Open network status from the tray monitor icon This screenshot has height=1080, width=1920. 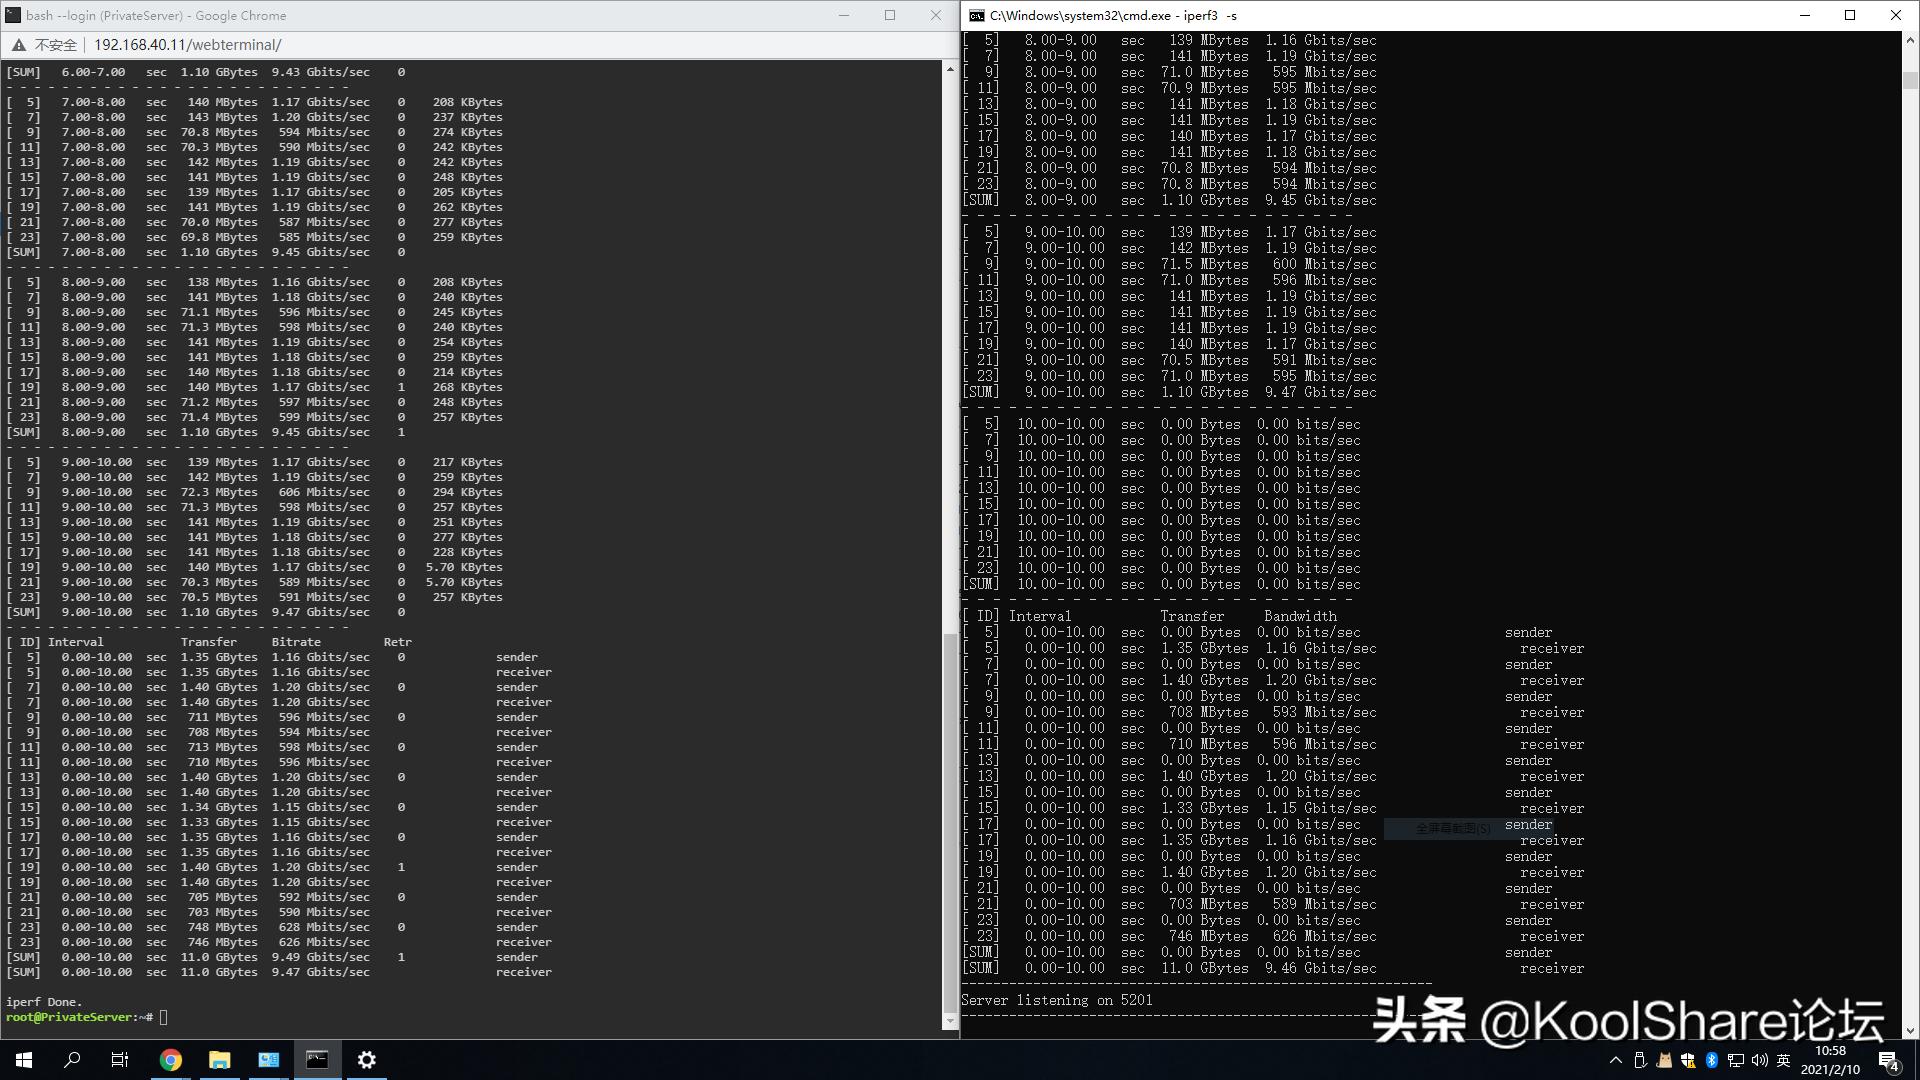[1736, 1060]
